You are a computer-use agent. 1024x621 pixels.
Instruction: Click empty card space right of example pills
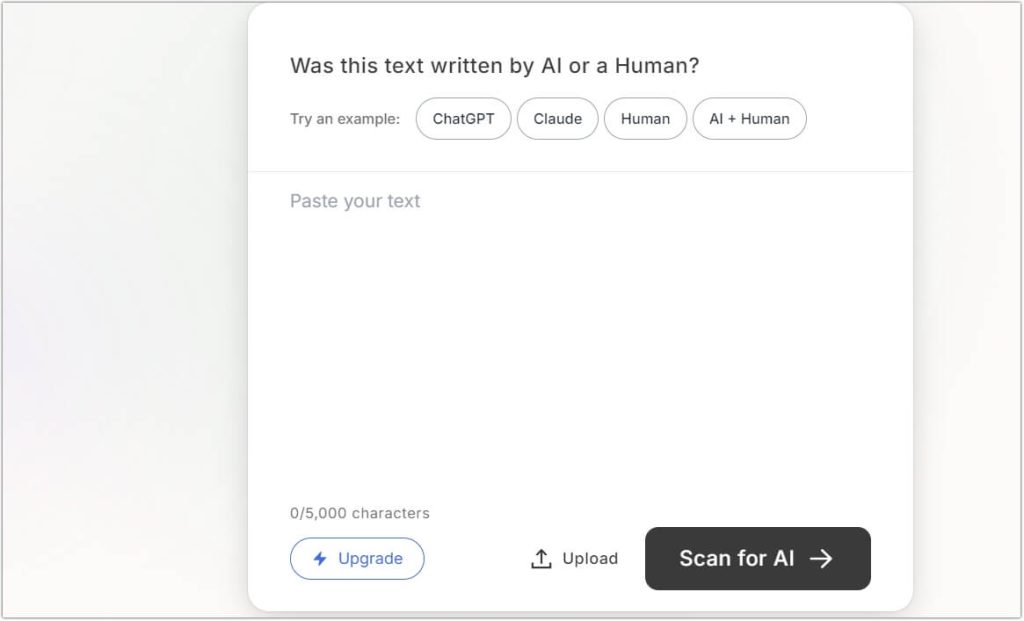[x=858, y=119]
